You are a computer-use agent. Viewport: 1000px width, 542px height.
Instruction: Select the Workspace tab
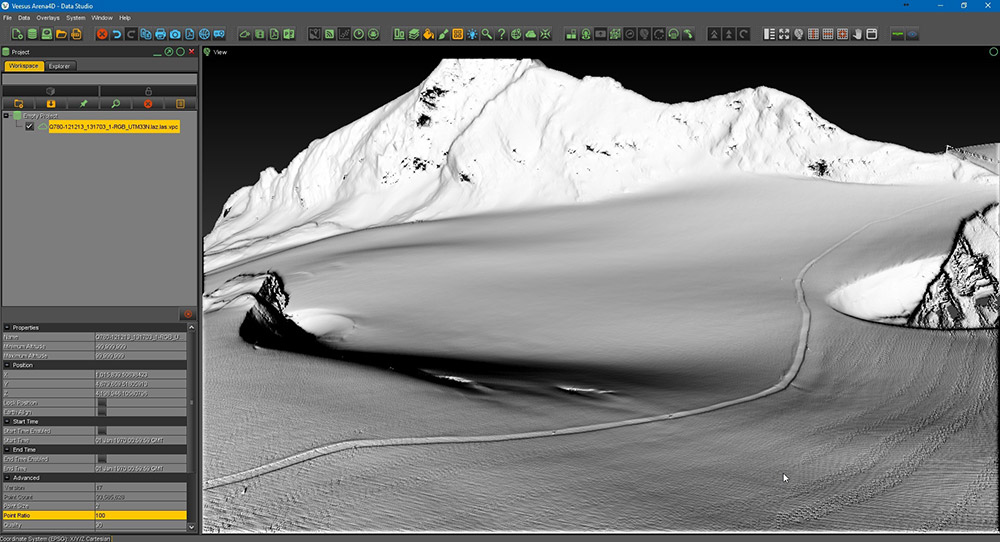click(x=24, y=66)
